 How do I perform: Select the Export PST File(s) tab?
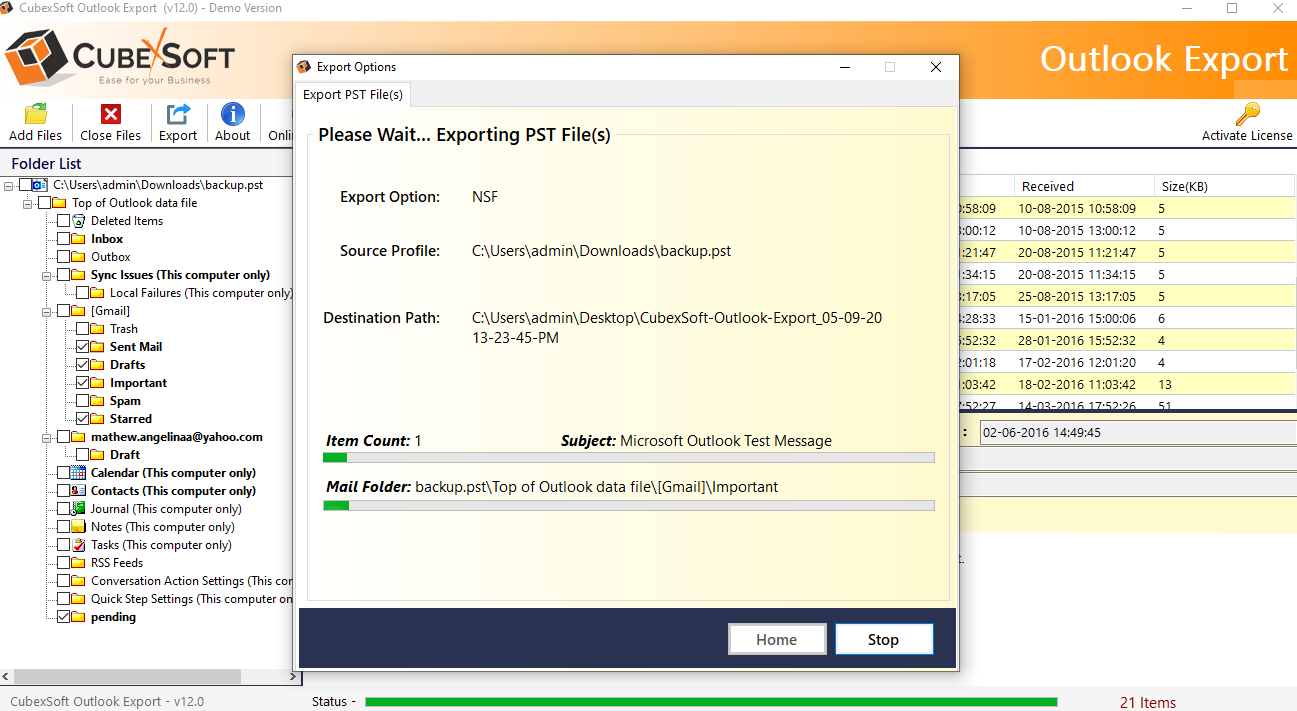coord(353,95)
